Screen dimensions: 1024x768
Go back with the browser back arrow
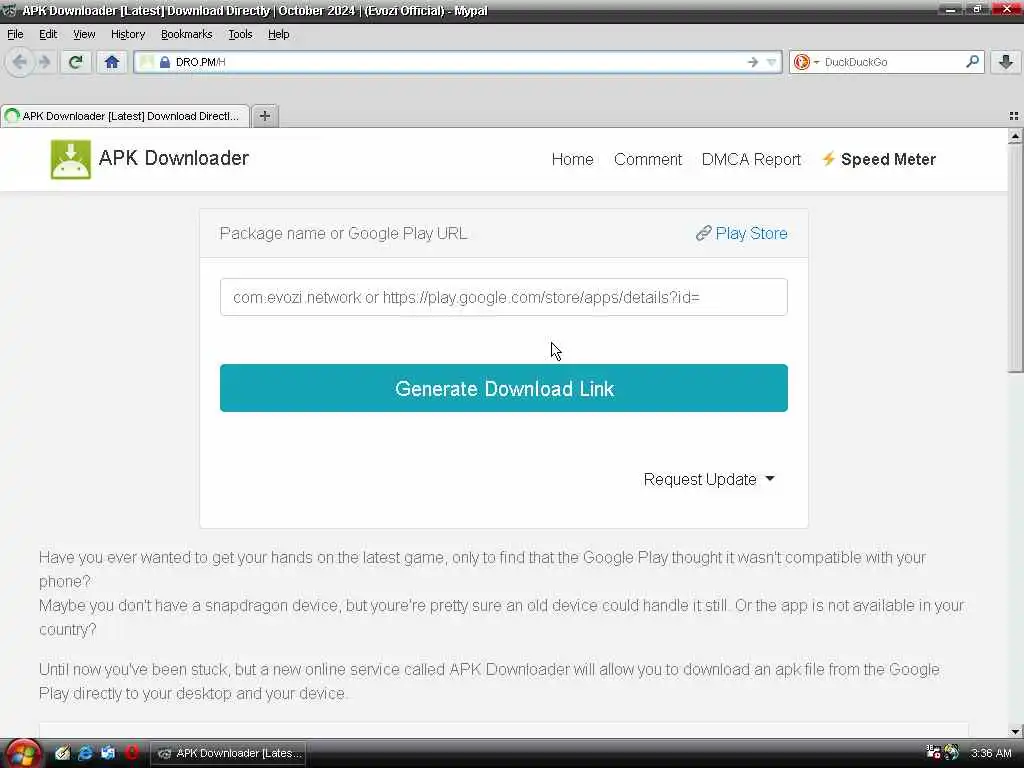20,62
